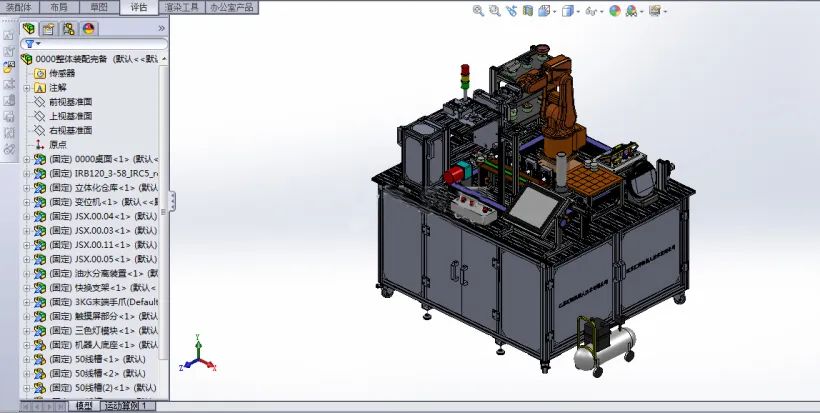This screenshot has height=413, width=820.
Task: Open the 运动算例 1 bottom tab
Action: point(129,406)
